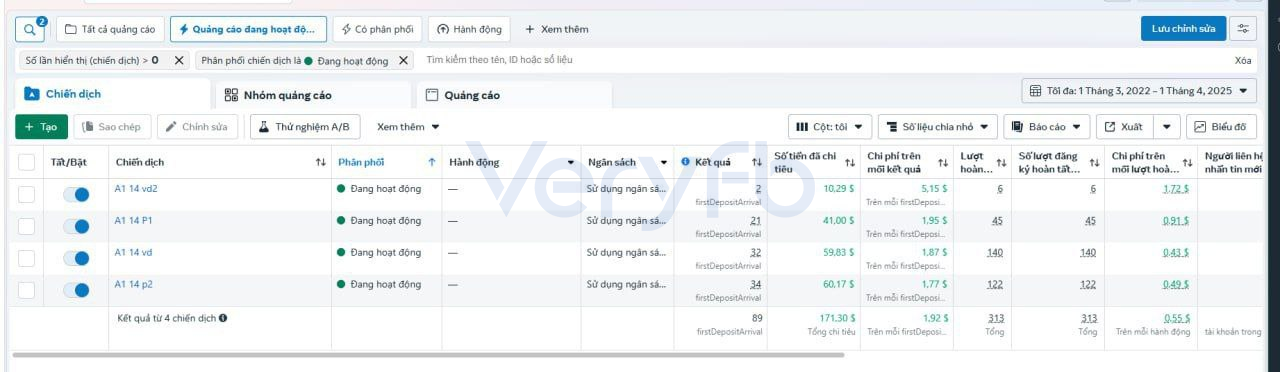1280x372 pixels.
Task: Remove the 'Phân phối chiến dịch' filter chip
Action: point(403,60)
